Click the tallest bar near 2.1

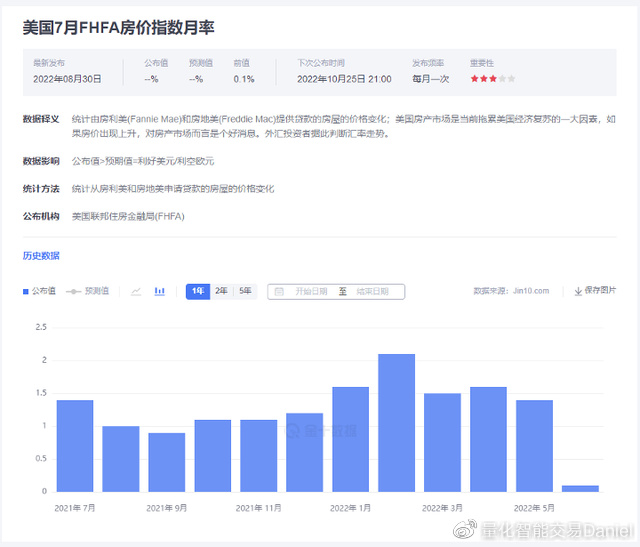coord(397,423)
